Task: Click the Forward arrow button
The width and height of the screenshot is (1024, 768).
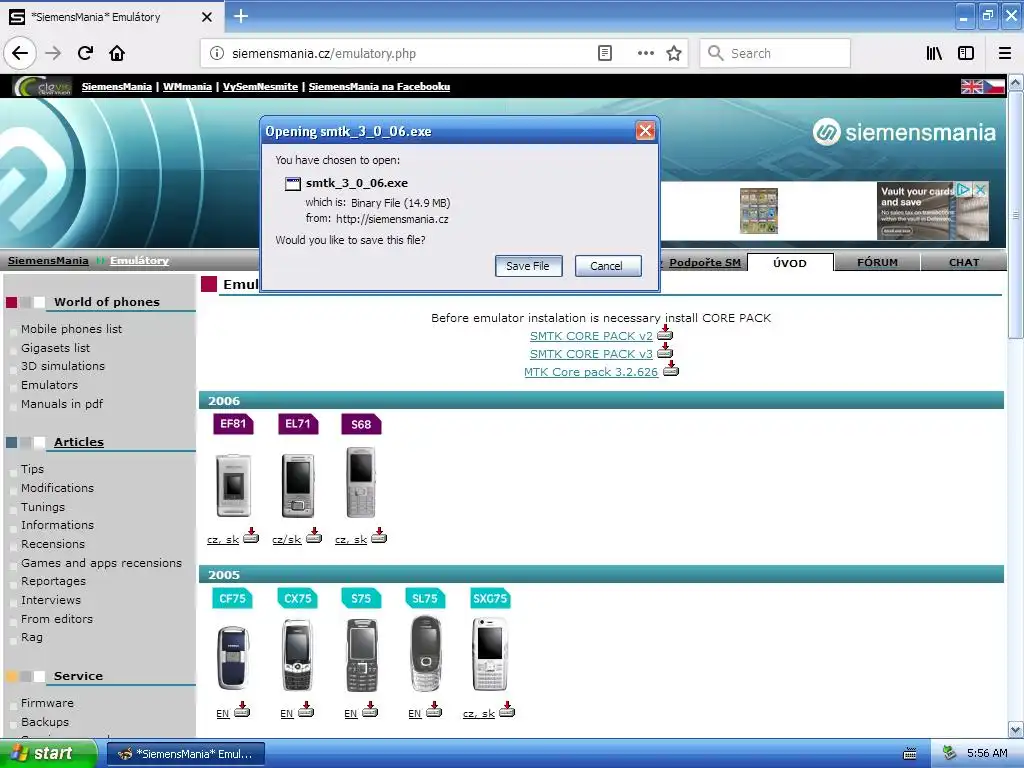Action: coord(53,54)
